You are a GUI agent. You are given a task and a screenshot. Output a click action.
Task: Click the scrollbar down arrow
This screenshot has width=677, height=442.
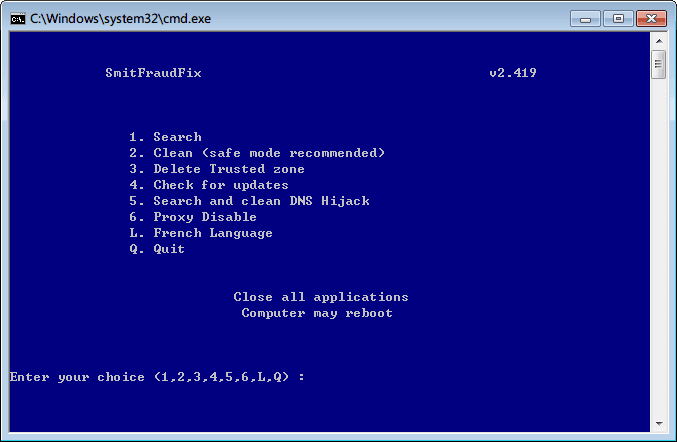(659, 423)
